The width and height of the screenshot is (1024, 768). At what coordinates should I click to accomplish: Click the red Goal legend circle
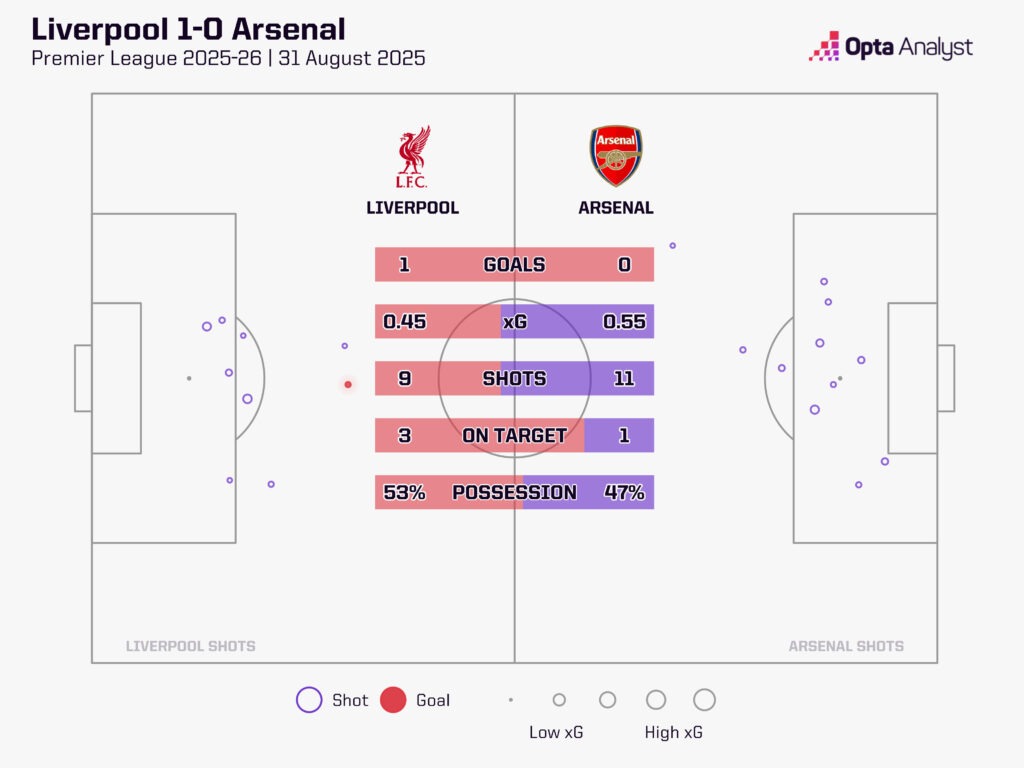(393, 700)
